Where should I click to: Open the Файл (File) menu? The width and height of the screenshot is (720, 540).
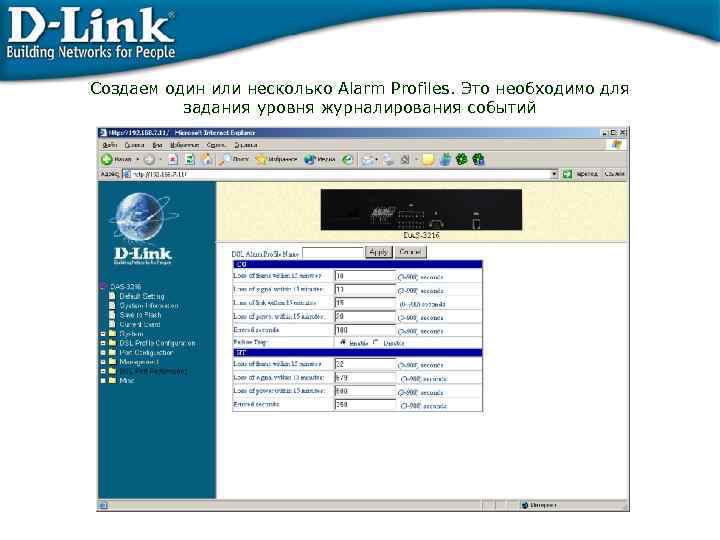coord(109,145)
